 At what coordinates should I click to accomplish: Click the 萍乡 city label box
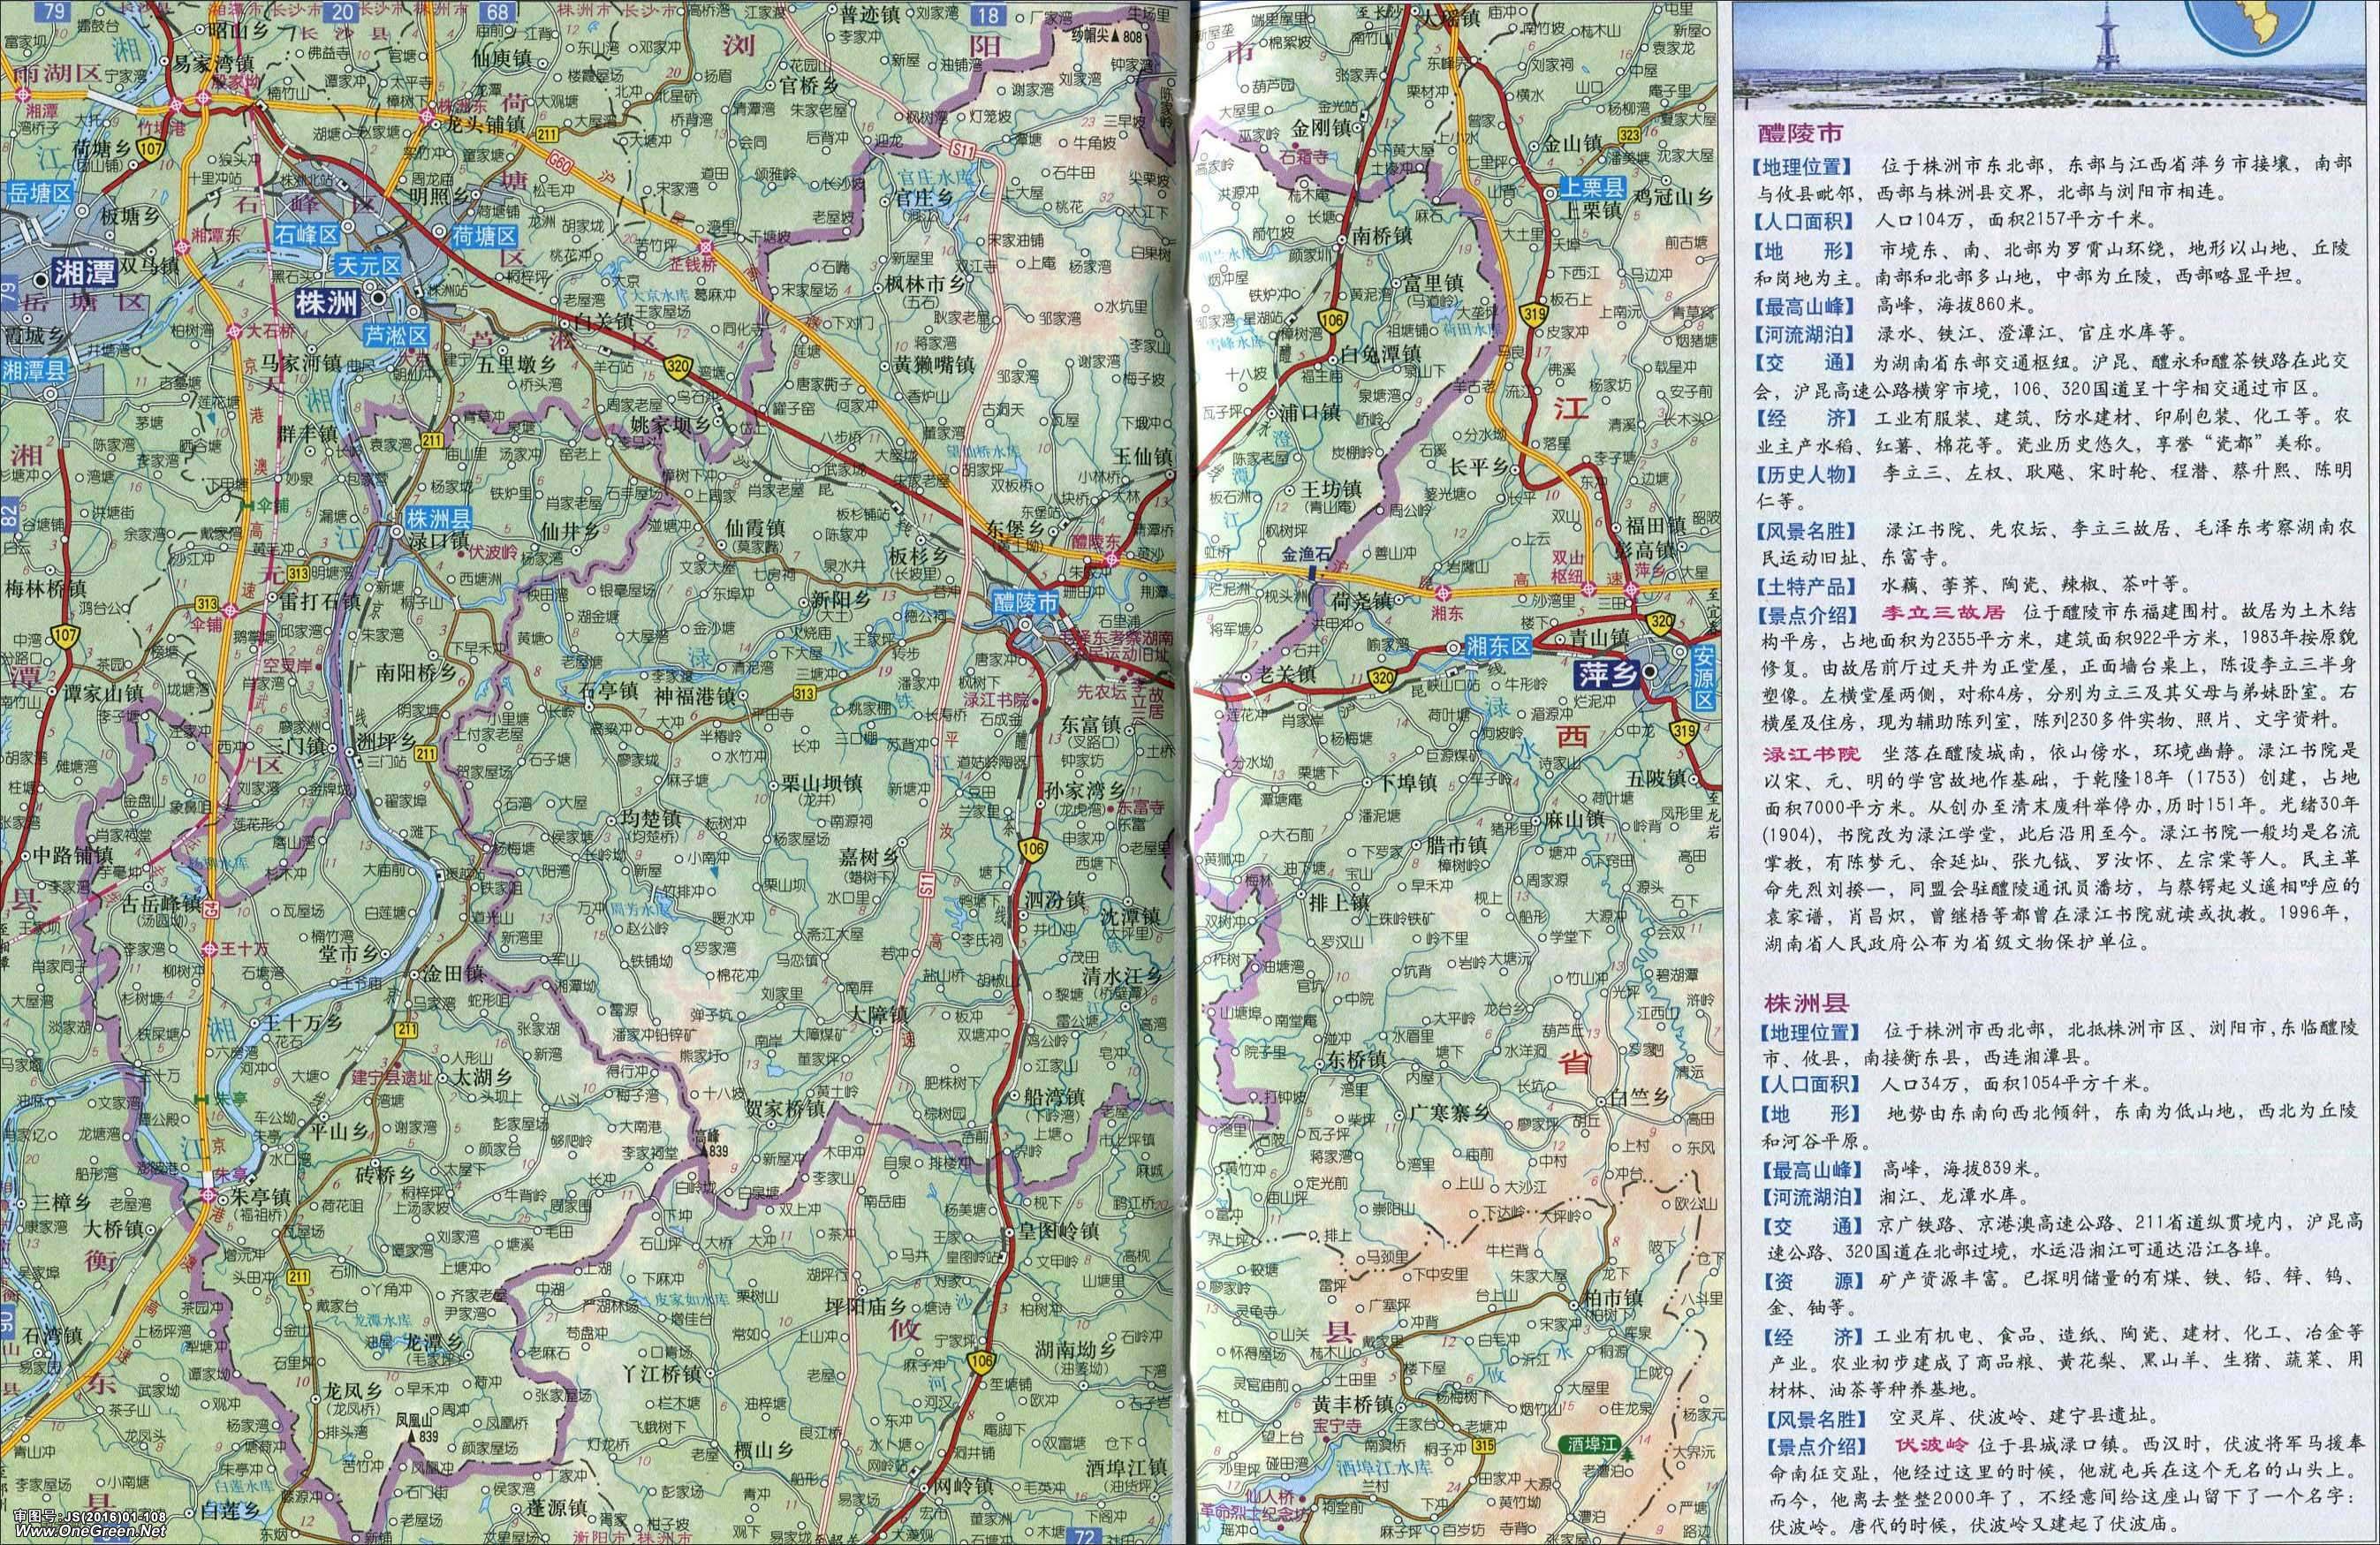point(1606,677)
